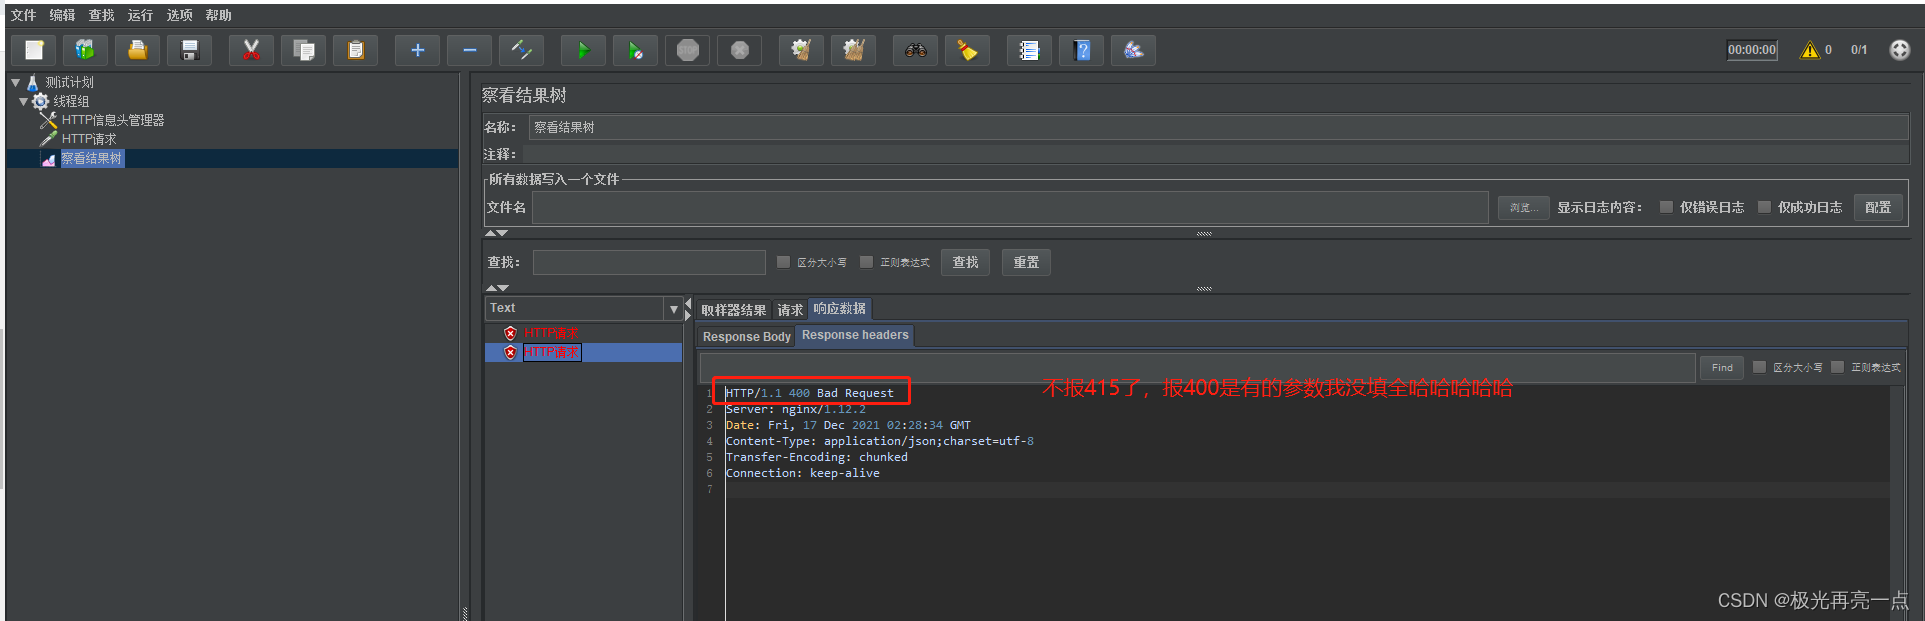Switch to 响应数据 tab
Image resolution: width=1925 pixels, height=621 pixels.
(840, 309)
